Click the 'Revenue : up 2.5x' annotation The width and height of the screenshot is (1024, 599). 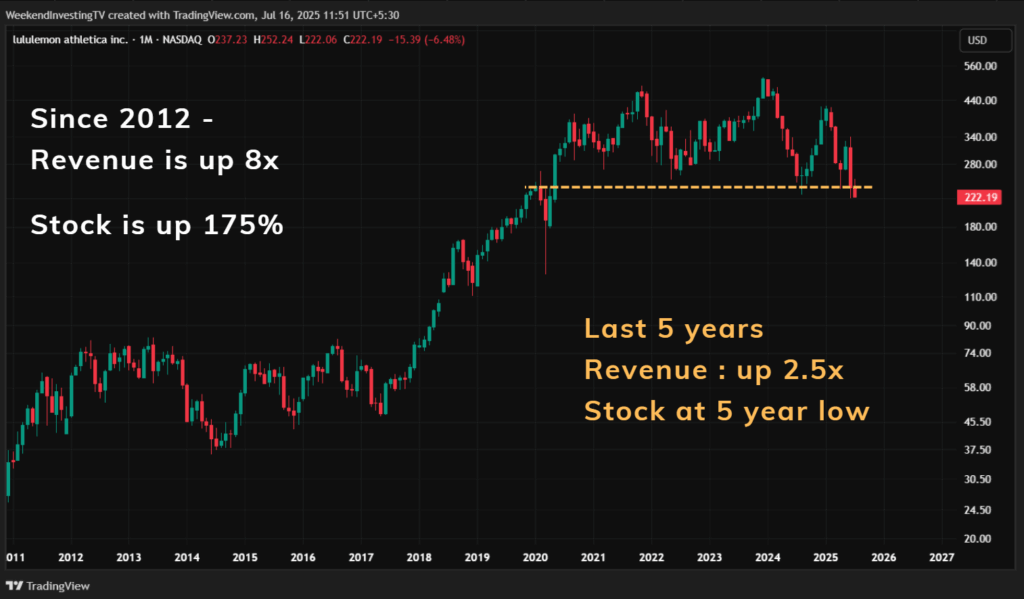point(714,370)
